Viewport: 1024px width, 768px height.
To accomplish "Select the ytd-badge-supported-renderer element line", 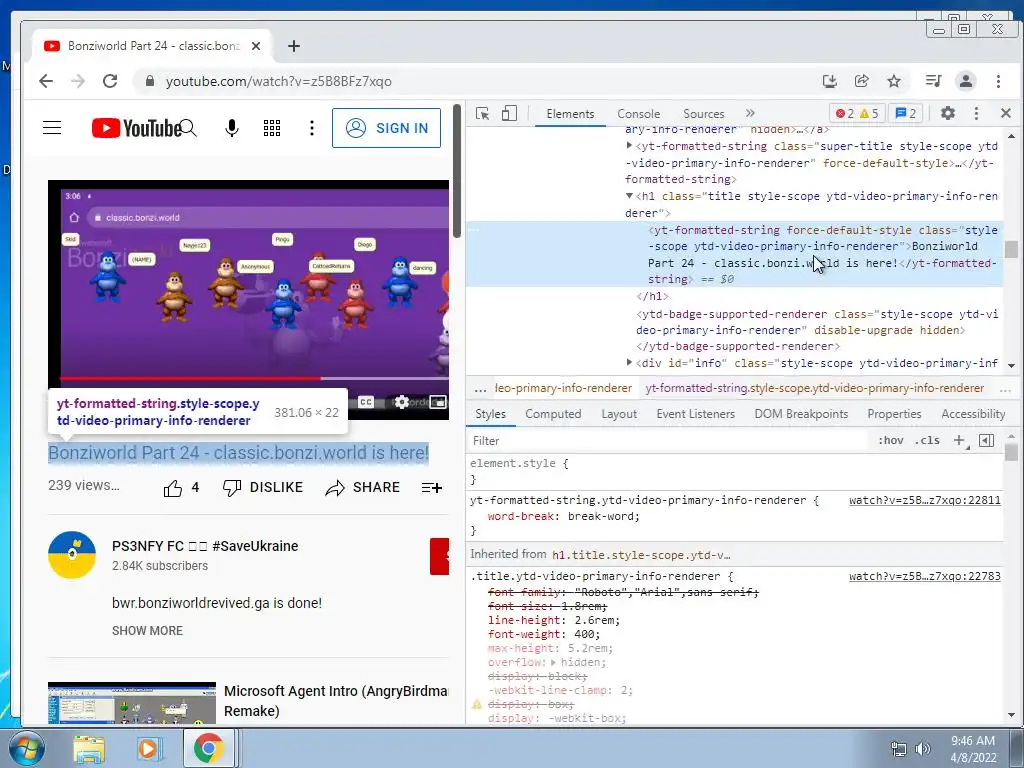I will tap(817, 330).
